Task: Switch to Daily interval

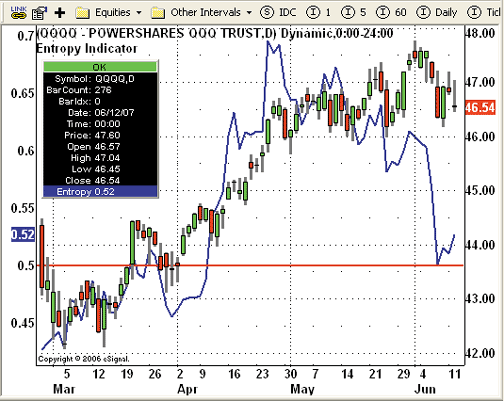Action: pos(437,13)
